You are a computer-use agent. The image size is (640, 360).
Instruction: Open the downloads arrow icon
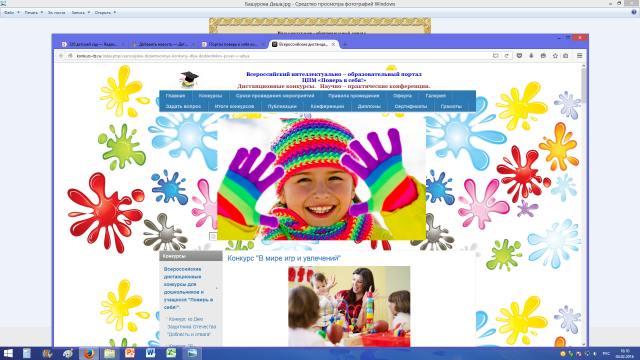[x=531, y=56]
